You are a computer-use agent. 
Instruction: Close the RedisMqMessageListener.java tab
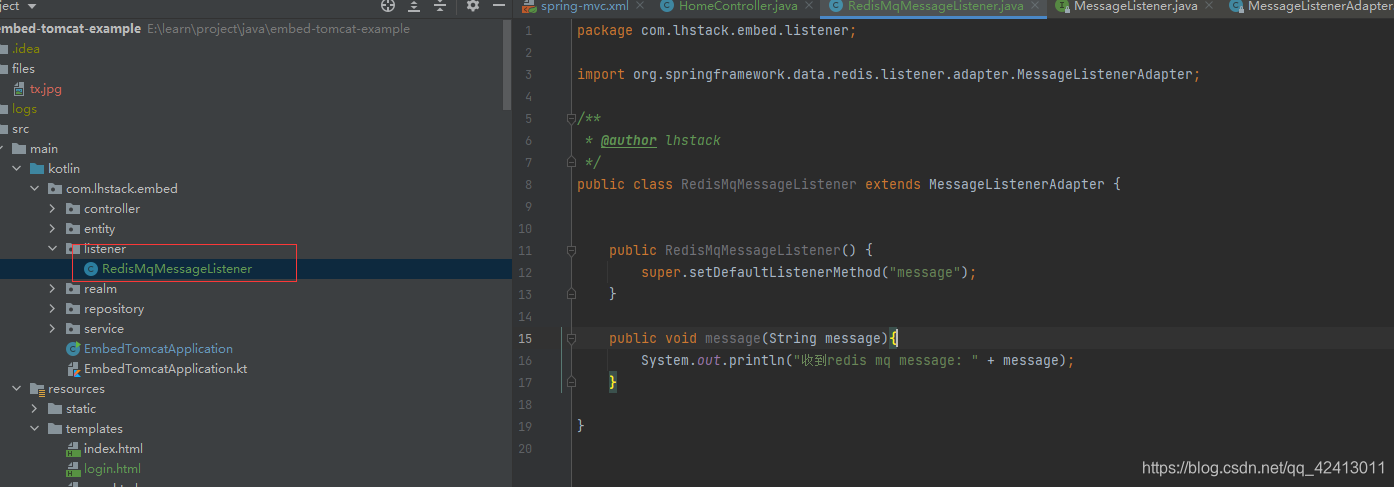pos(1033,6)
